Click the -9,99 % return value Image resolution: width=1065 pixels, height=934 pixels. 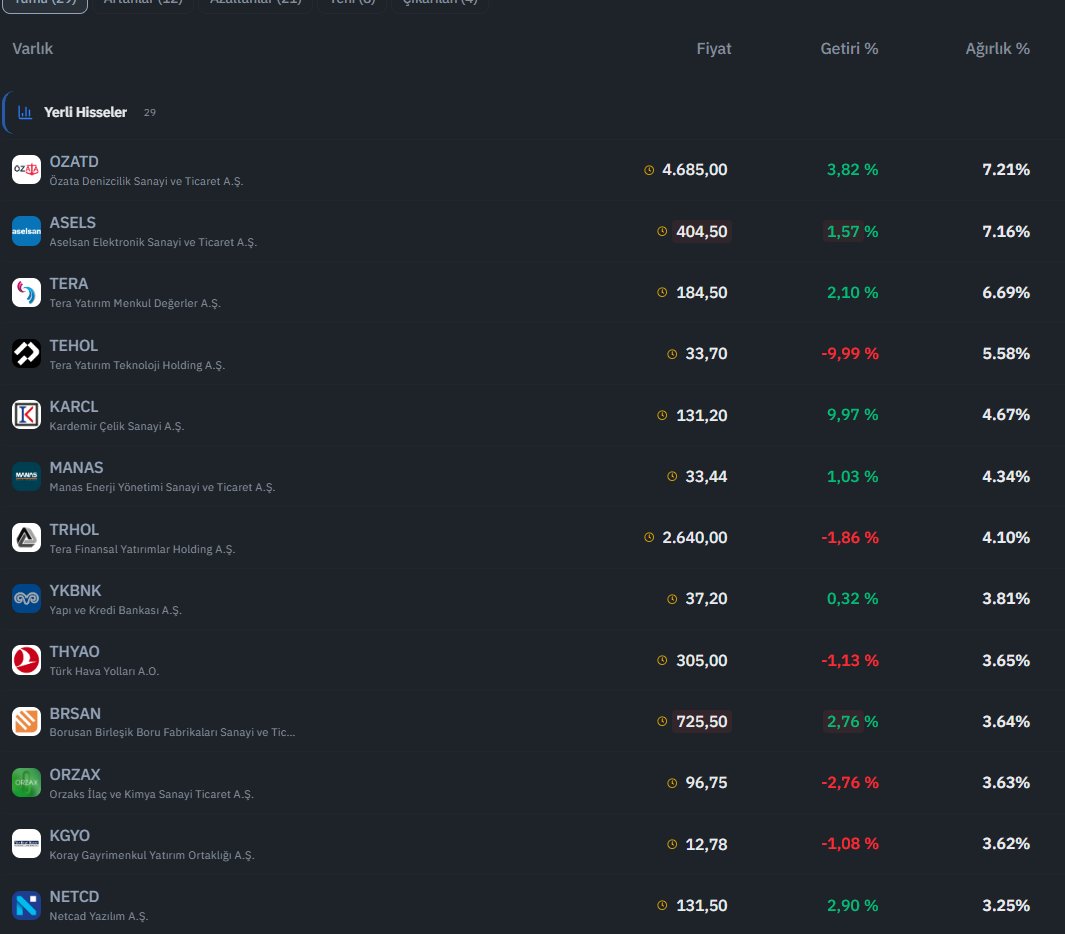[850, 354]
